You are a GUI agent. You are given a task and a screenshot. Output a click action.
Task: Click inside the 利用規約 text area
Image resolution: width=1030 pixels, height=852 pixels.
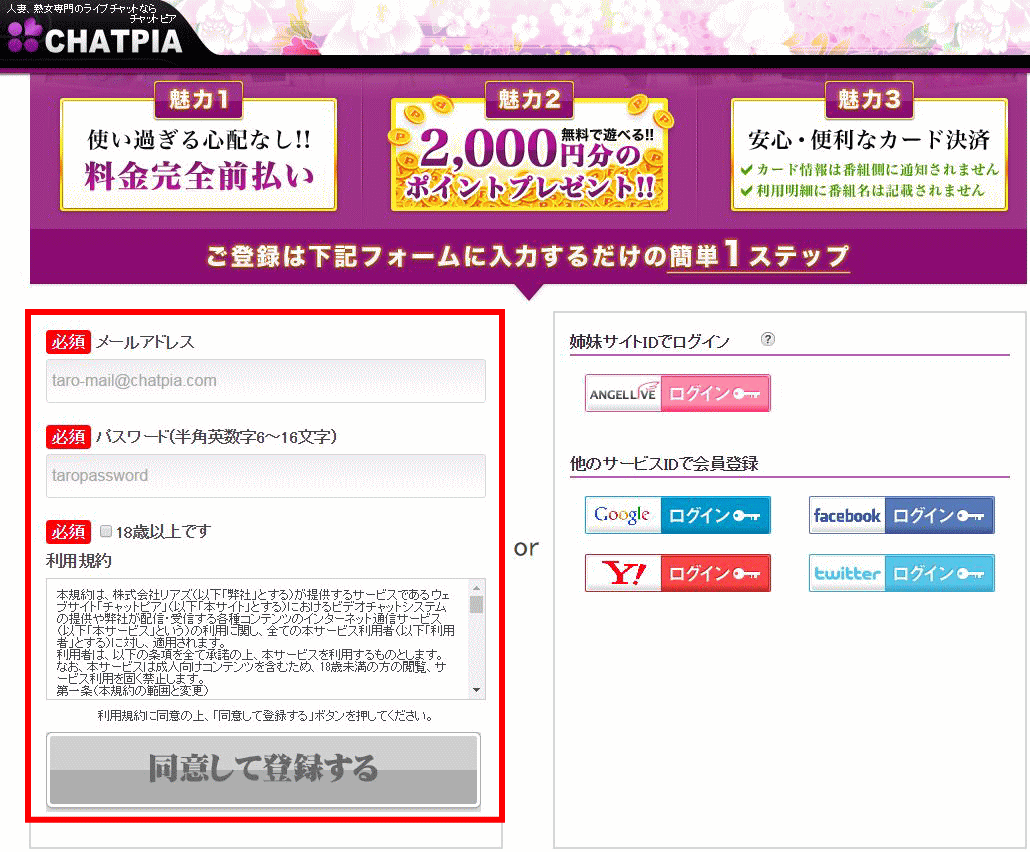pos(256,638)
